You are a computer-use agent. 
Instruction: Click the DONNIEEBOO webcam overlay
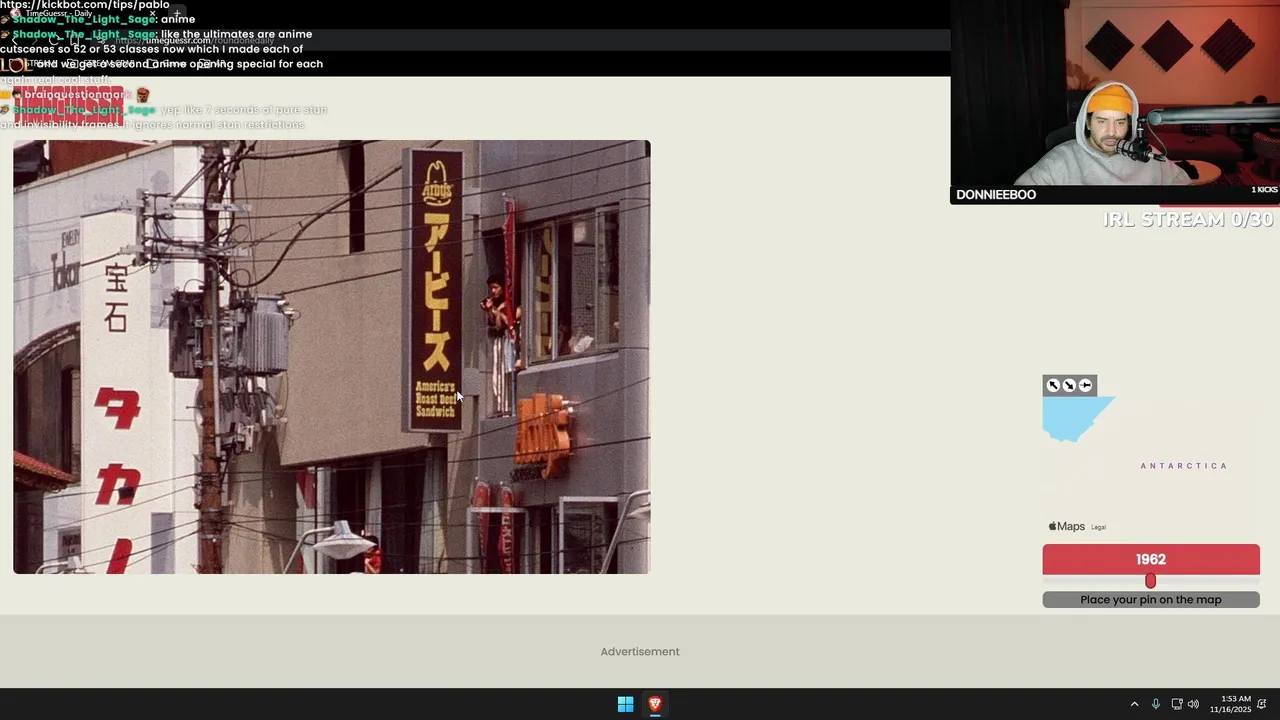point(1115,102)
